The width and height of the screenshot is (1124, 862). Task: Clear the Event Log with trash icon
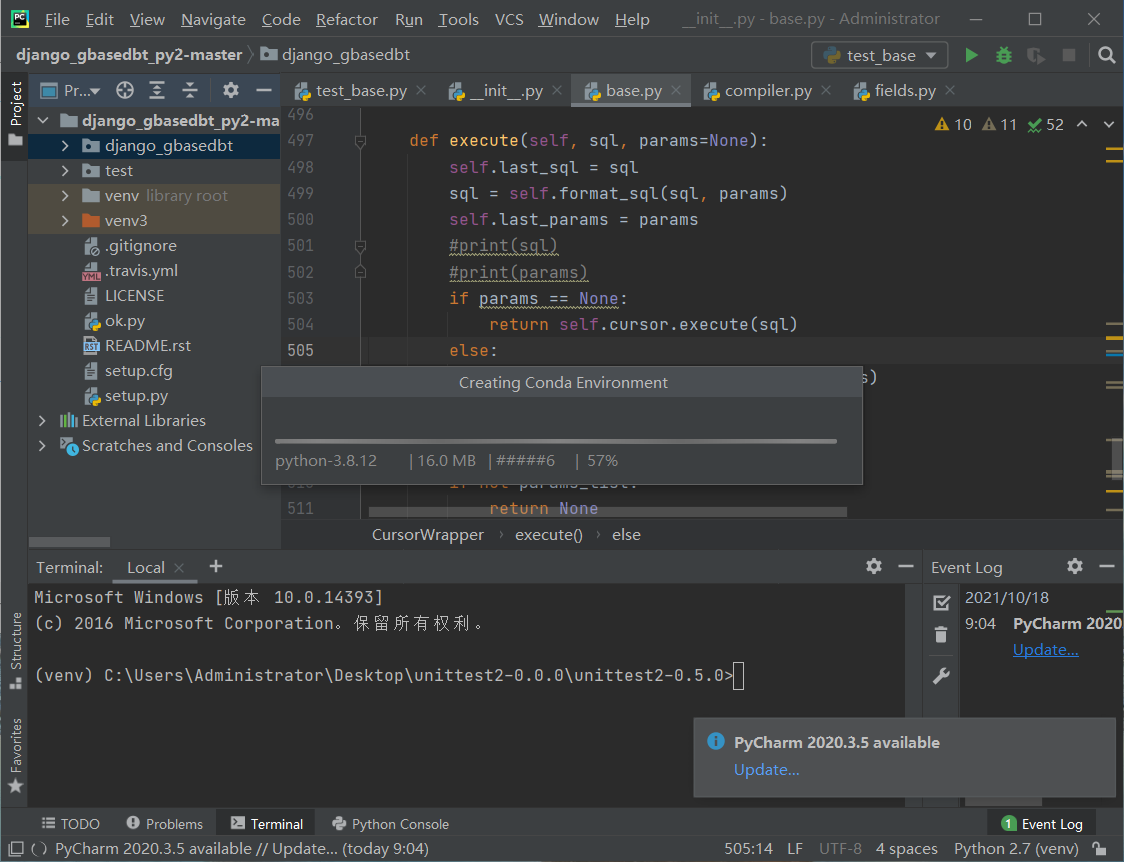[x=940, y=634]
